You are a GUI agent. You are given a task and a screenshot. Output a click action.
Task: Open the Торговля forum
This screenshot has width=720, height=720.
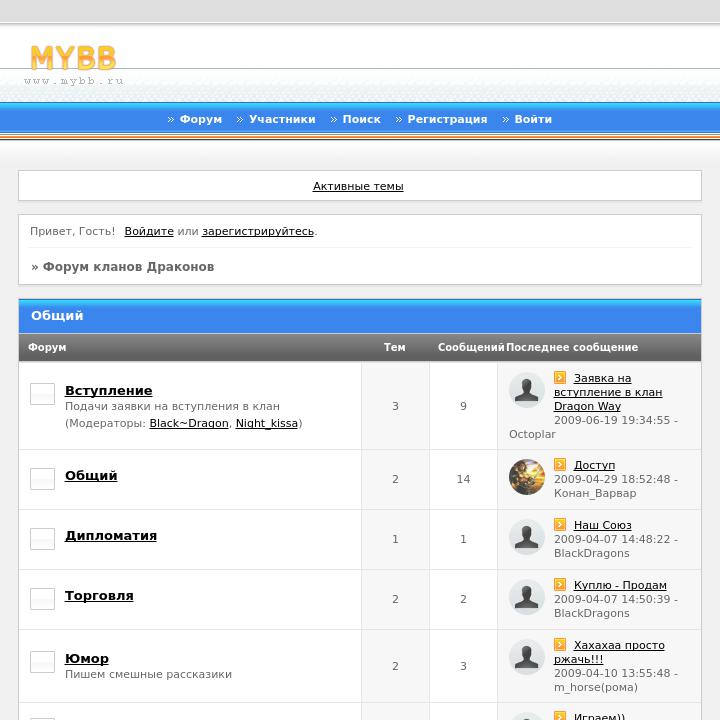pyautogui.click(x=99, y=596)
